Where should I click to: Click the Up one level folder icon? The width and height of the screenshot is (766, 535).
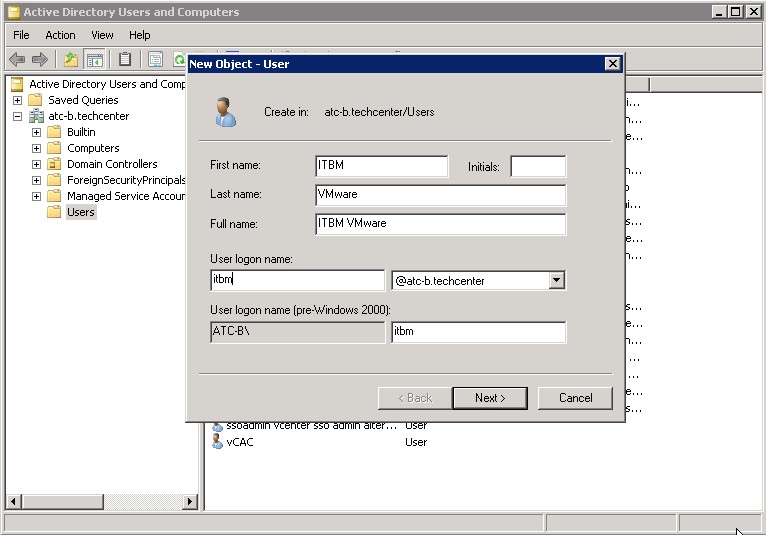[x=71, y=60]
